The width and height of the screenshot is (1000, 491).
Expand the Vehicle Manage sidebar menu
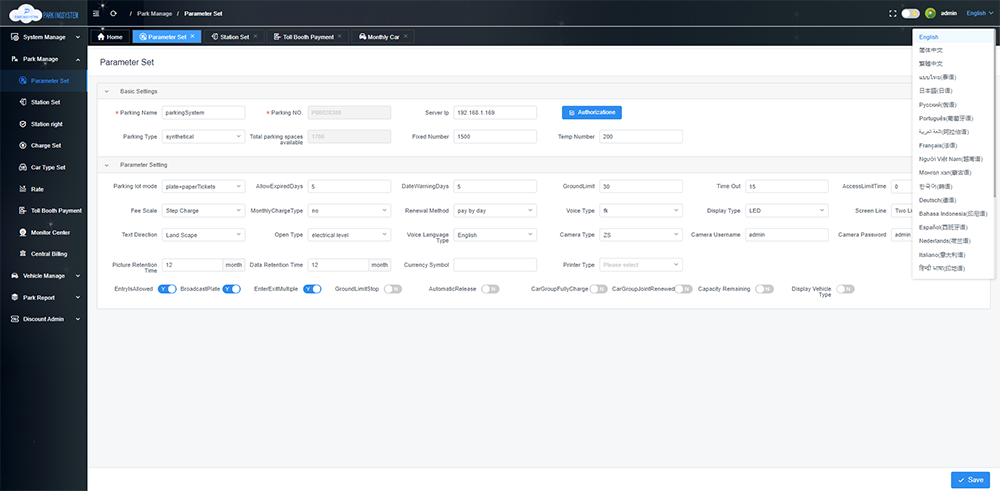pos(43,275)
